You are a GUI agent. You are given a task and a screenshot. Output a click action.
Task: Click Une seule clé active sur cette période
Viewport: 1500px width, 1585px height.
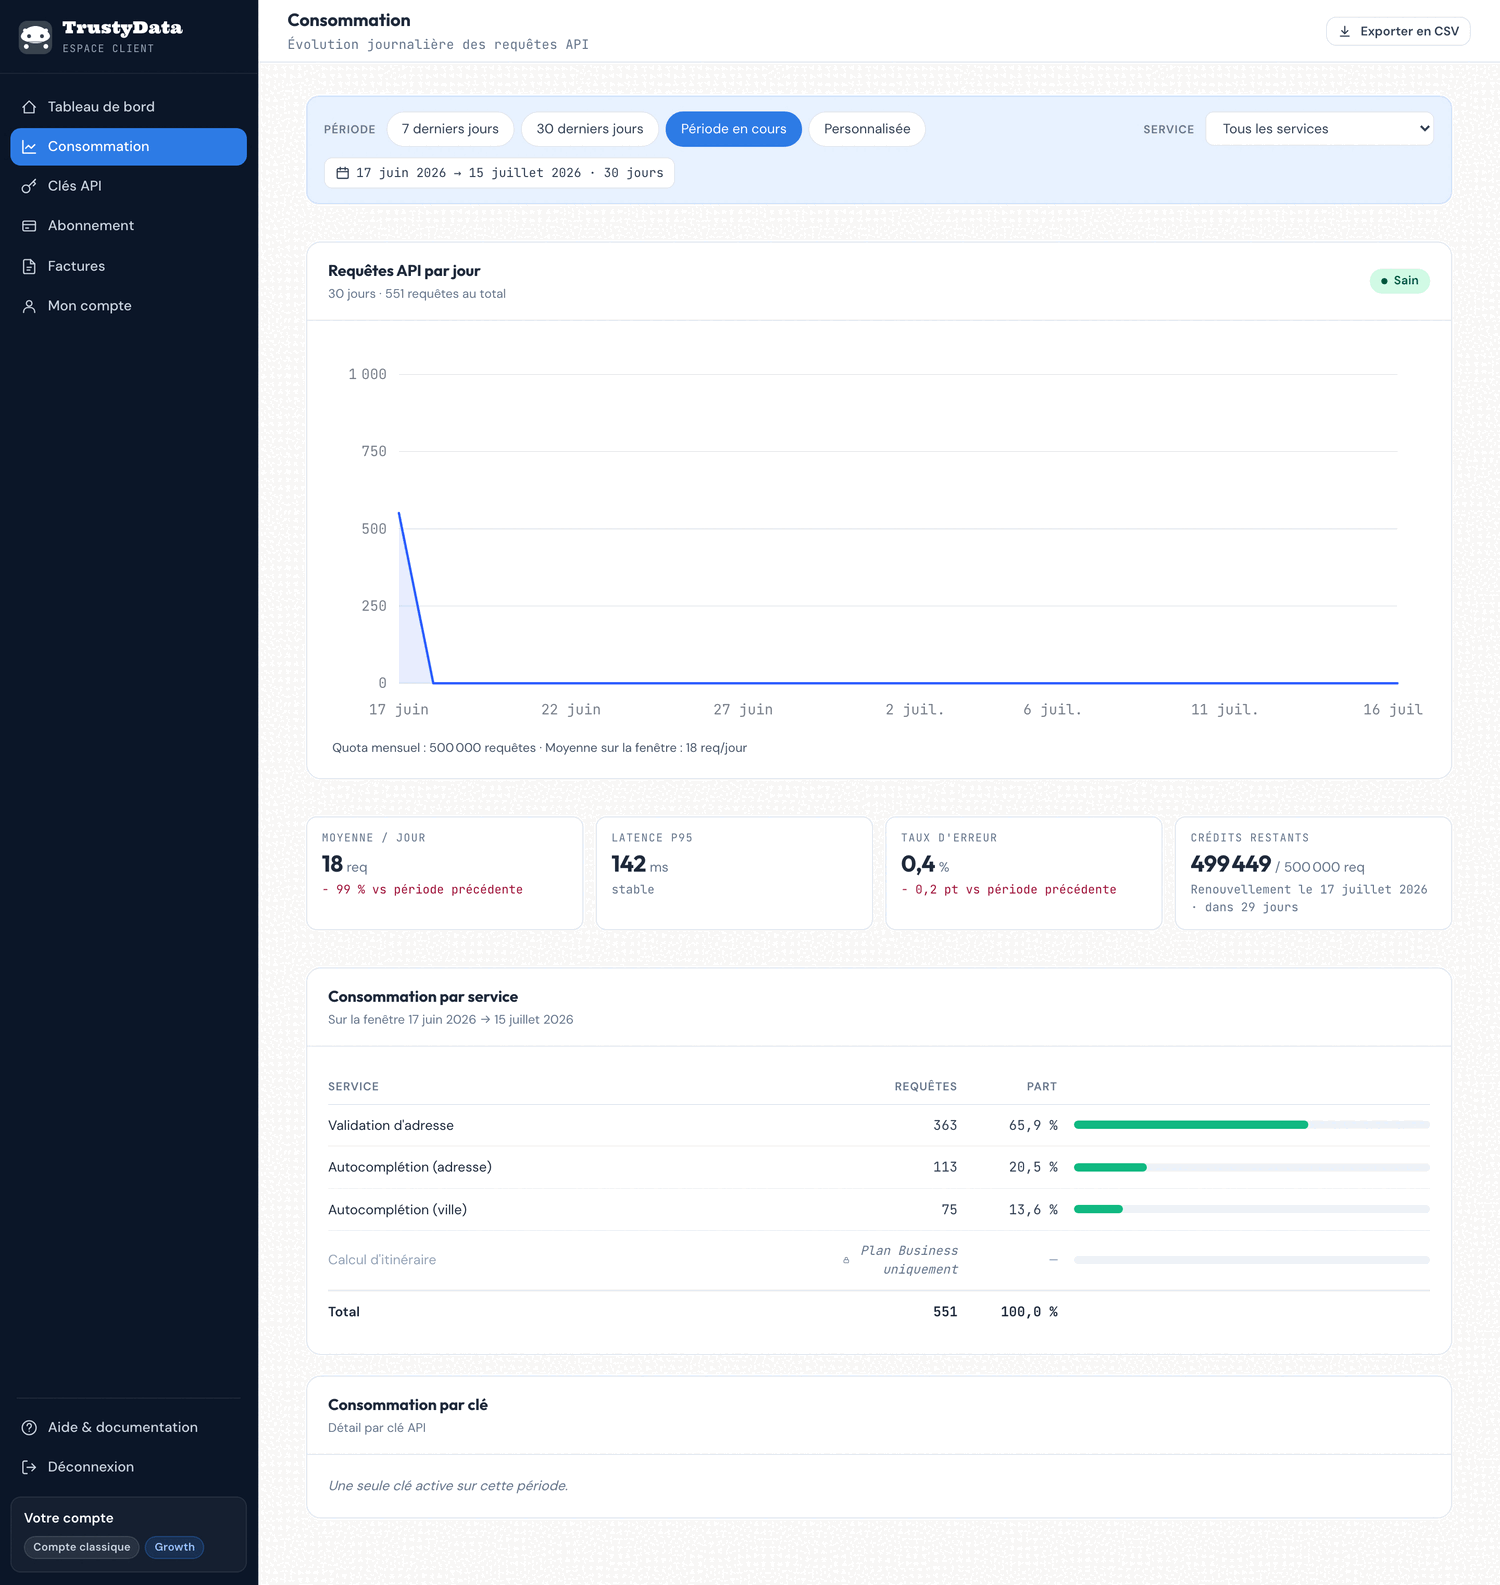[x=448, y=1486]
